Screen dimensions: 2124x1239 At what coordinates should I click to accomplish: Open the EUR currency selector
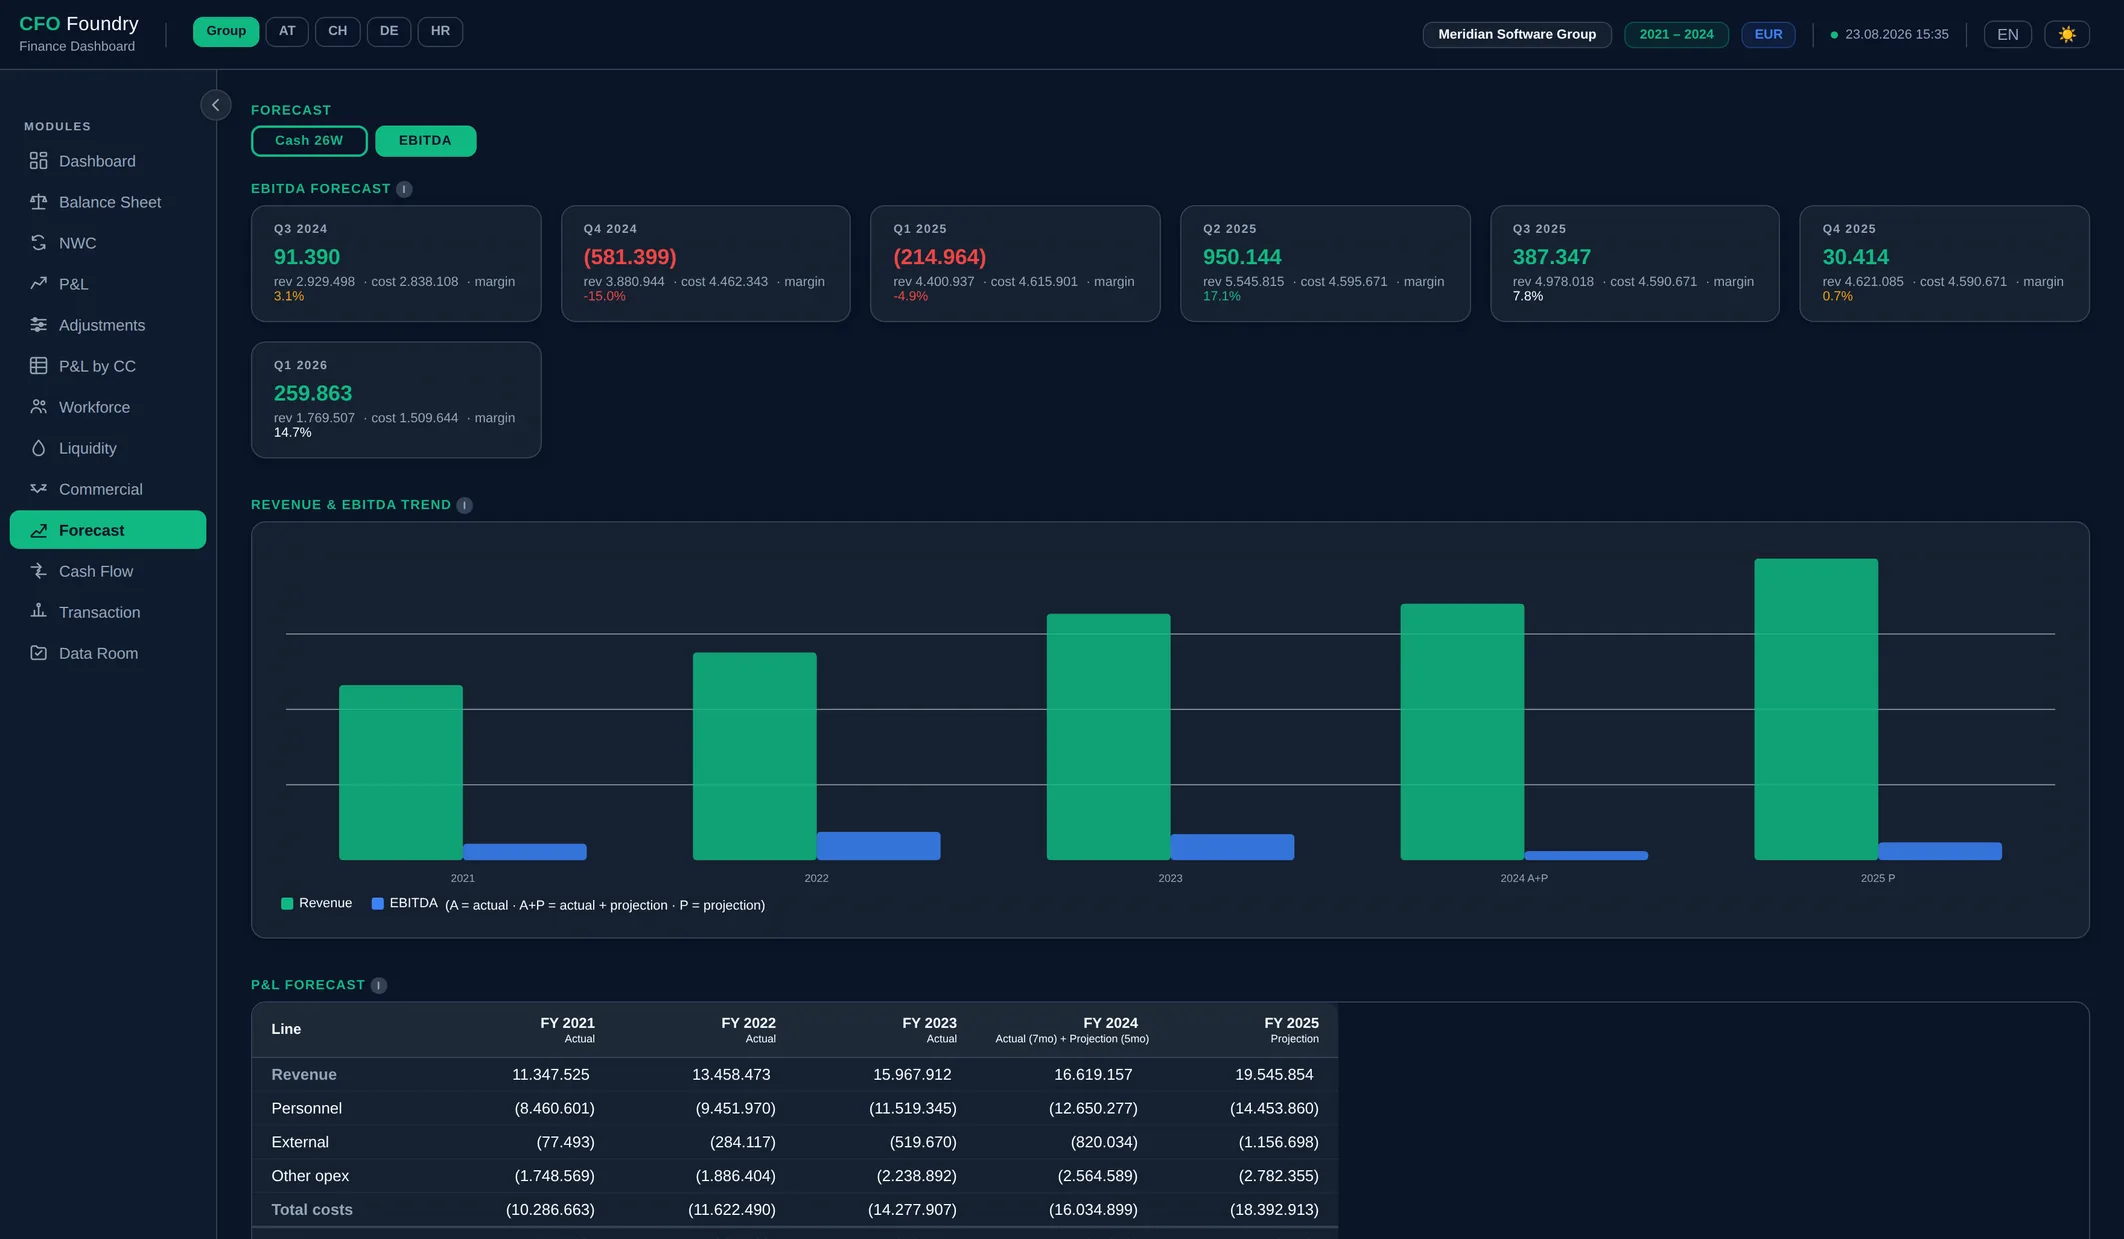point(1768,34)
